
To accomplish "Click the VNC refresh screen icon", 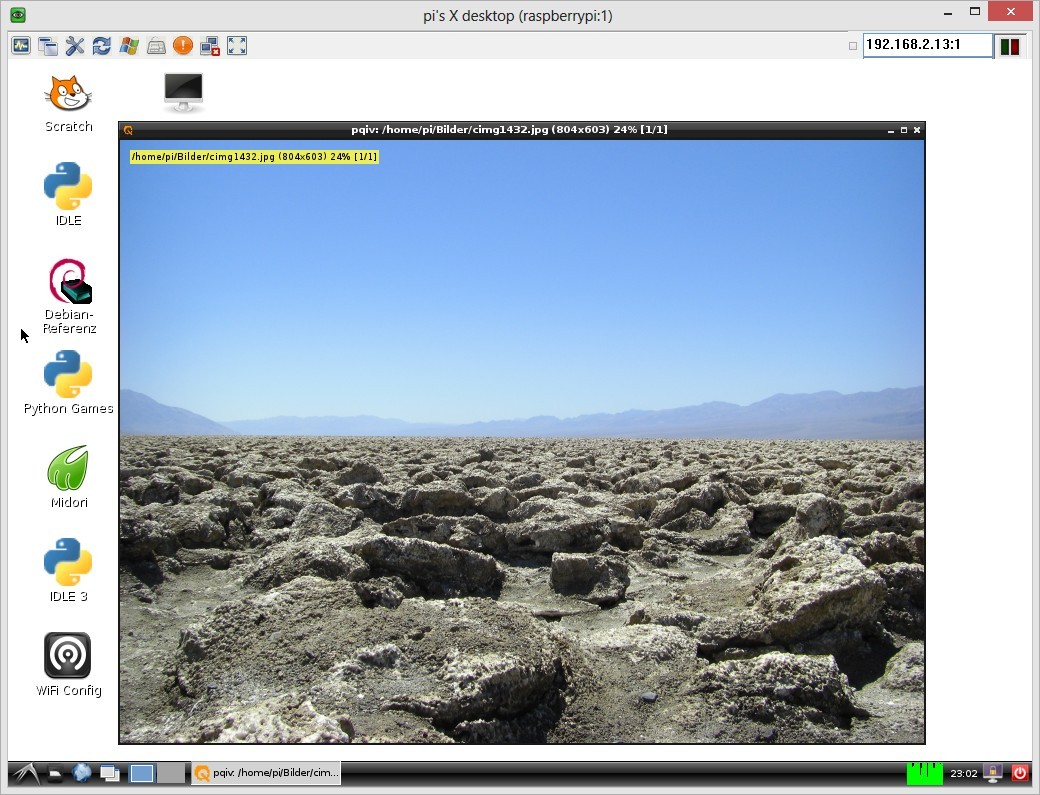I will (102, 46).
